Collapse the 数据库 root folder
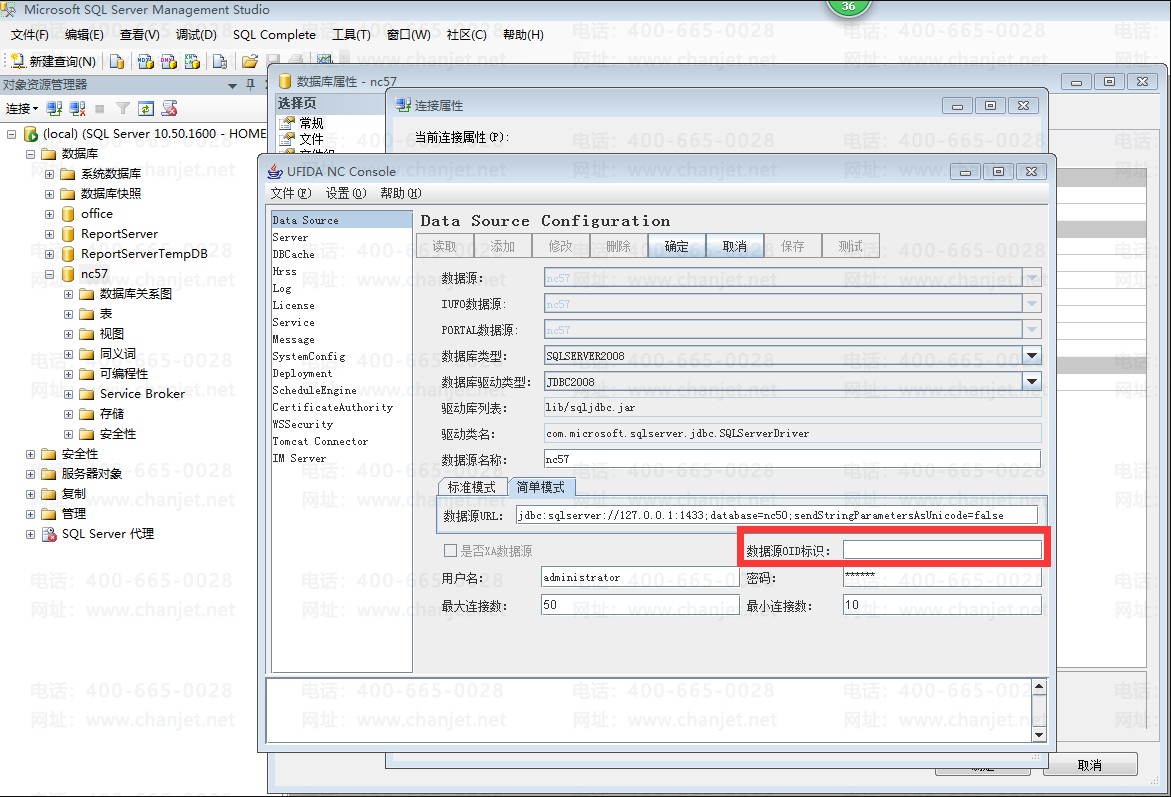 coord(31,154)
